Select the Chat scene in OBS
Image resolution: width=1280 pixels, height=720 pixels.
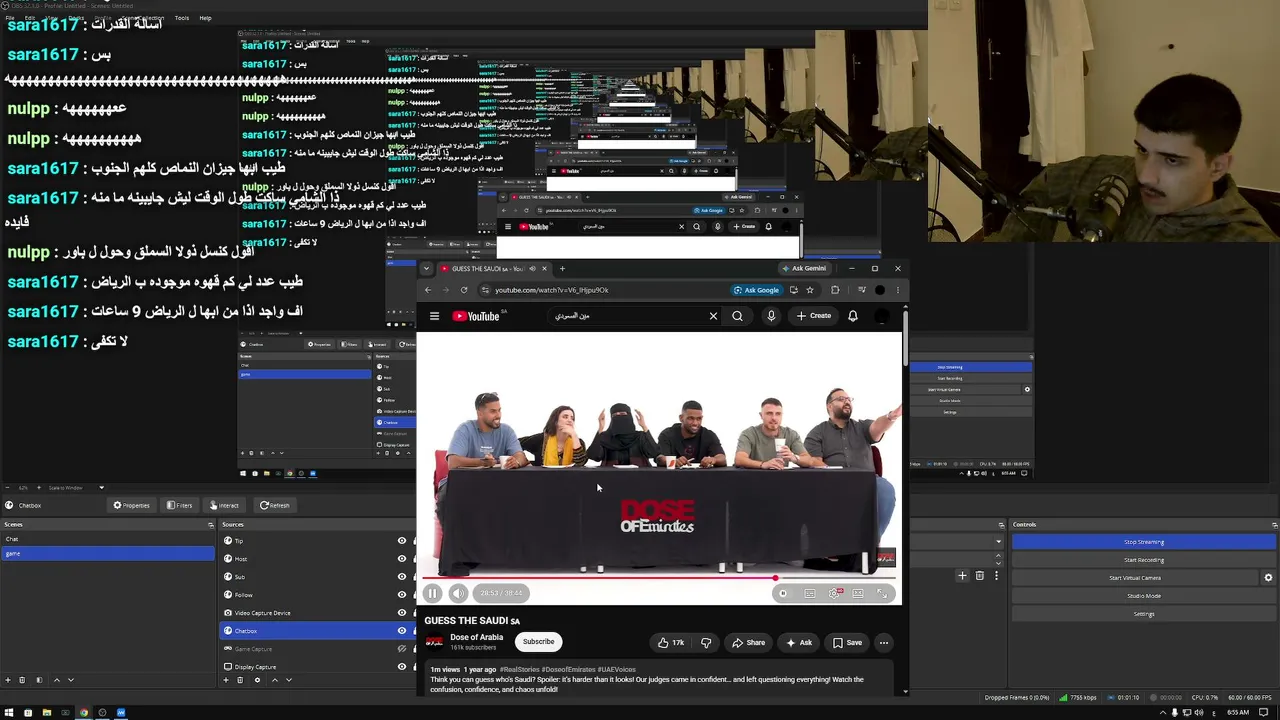pos(108,540)
